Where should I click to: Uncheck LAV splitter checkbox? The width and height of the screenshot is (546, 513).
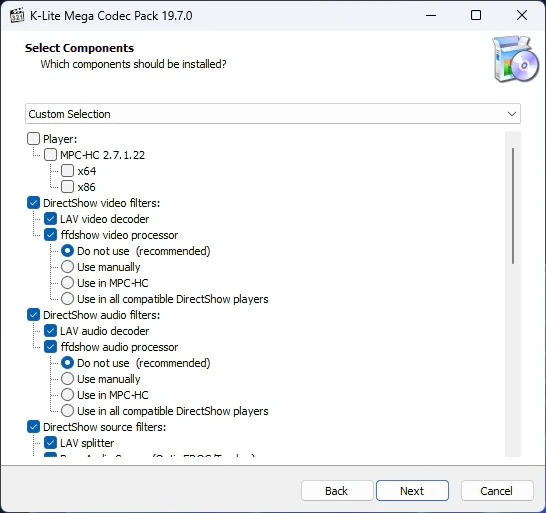(50, 443)
